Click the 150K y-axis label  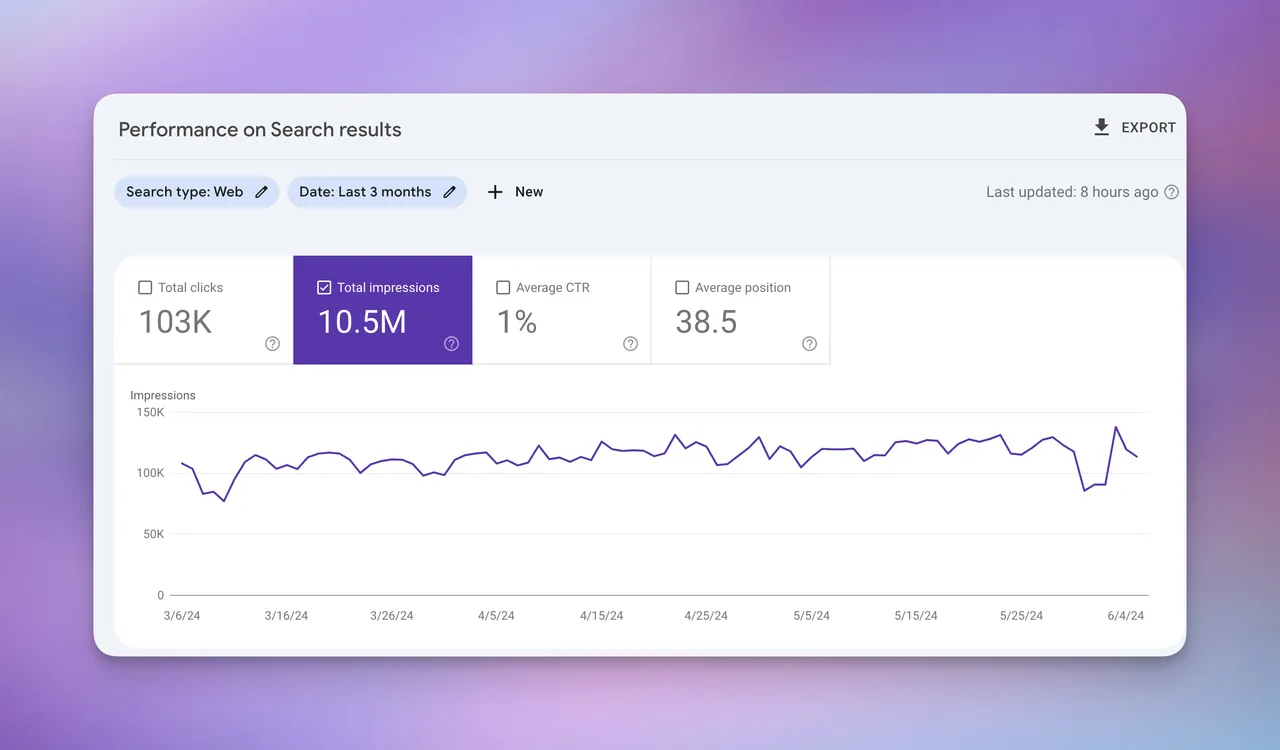pos(148,412)
